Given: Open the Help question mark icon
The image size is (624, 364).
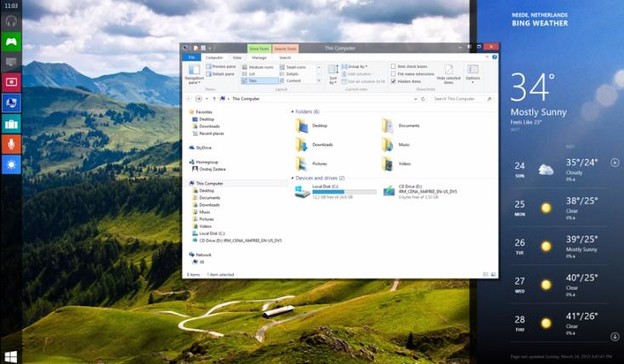Looking at the screenshot, I should [x=494, y=57].
